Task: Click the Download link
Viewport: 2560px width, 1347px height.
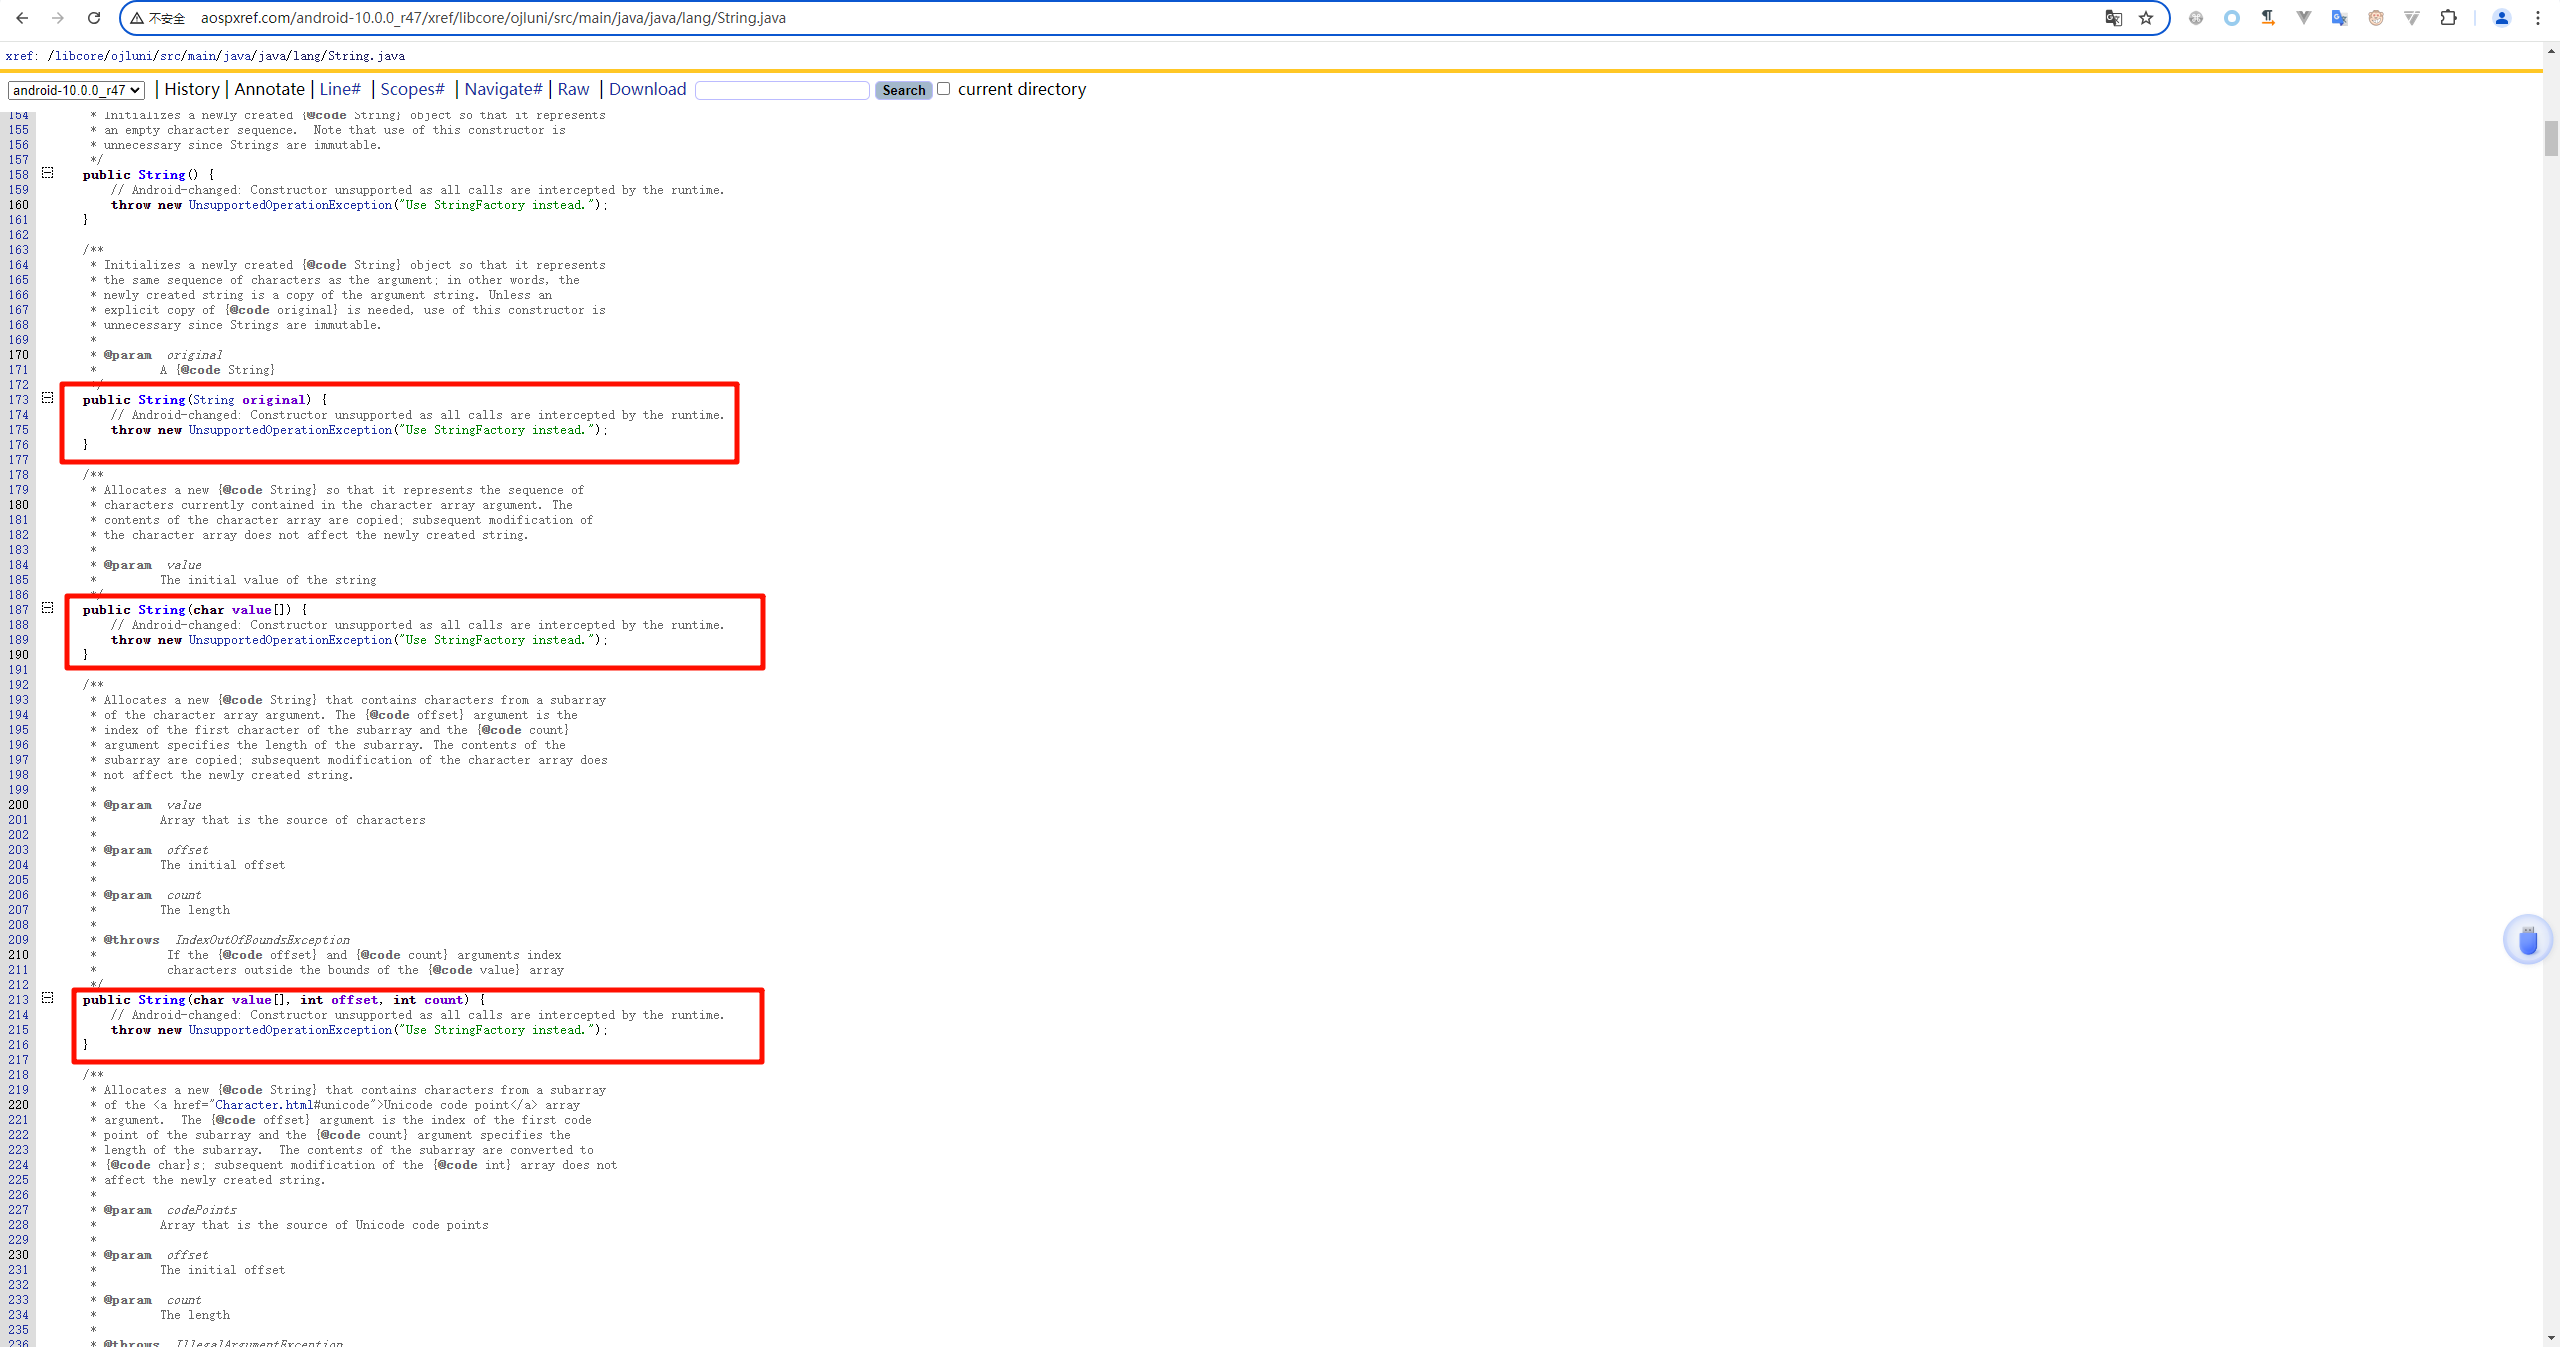Action: 647,89
